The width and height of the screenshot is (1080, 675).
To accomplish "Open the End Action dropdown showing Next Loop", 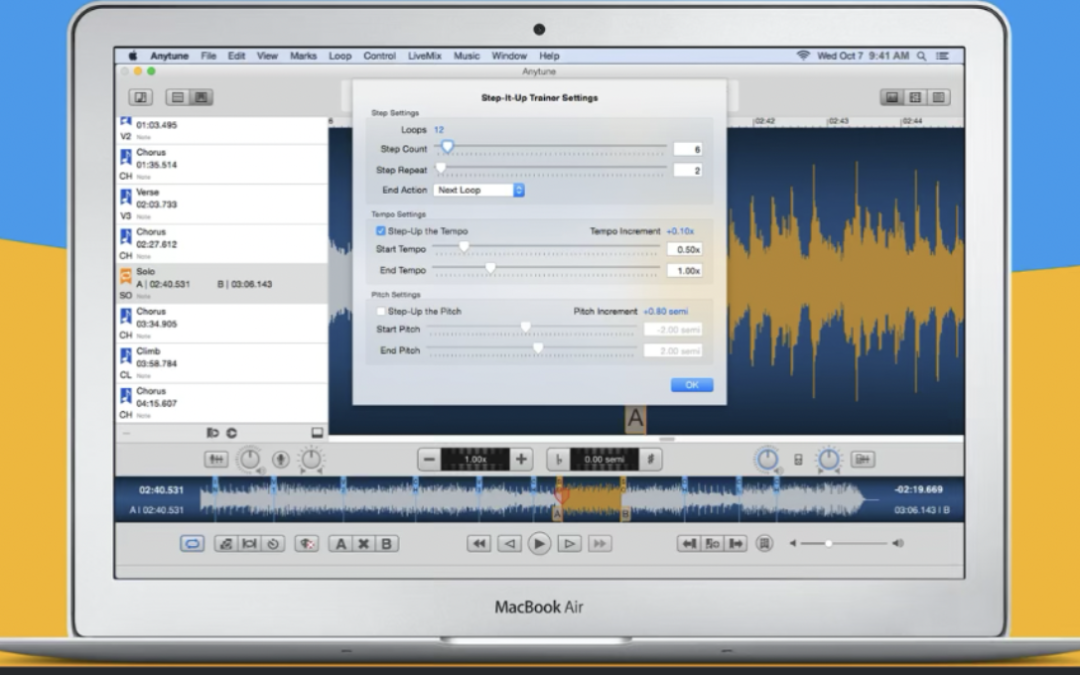I will click(478, 190).
